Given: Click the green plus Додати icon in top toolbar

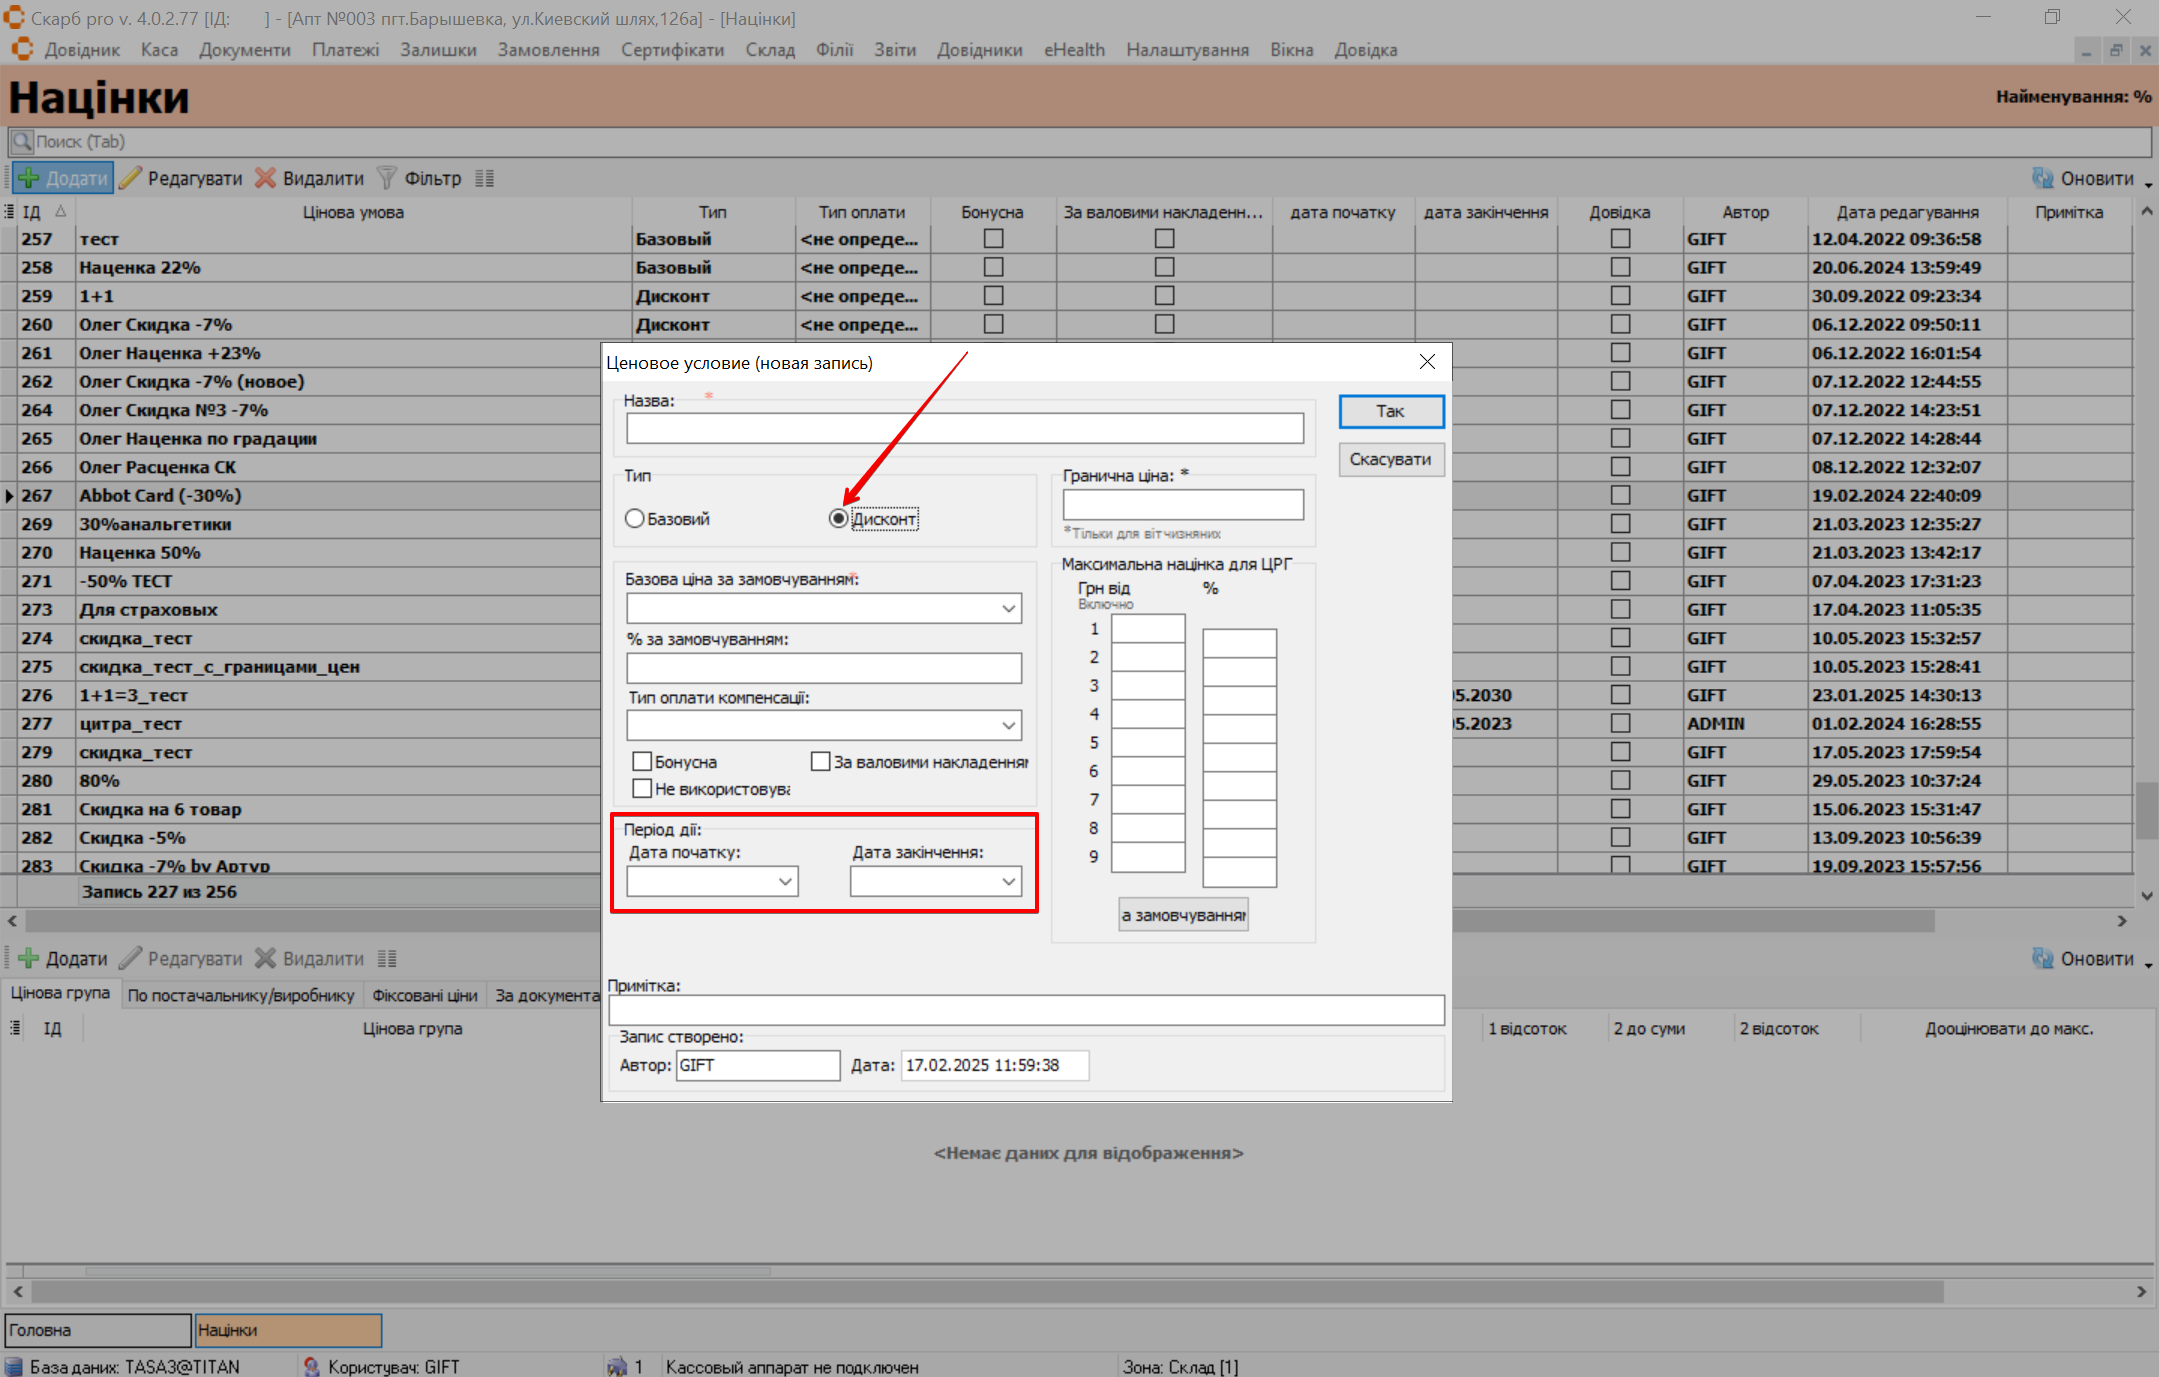Looking at the screenshot, I should pyautogui.click(x=29, y=178).
